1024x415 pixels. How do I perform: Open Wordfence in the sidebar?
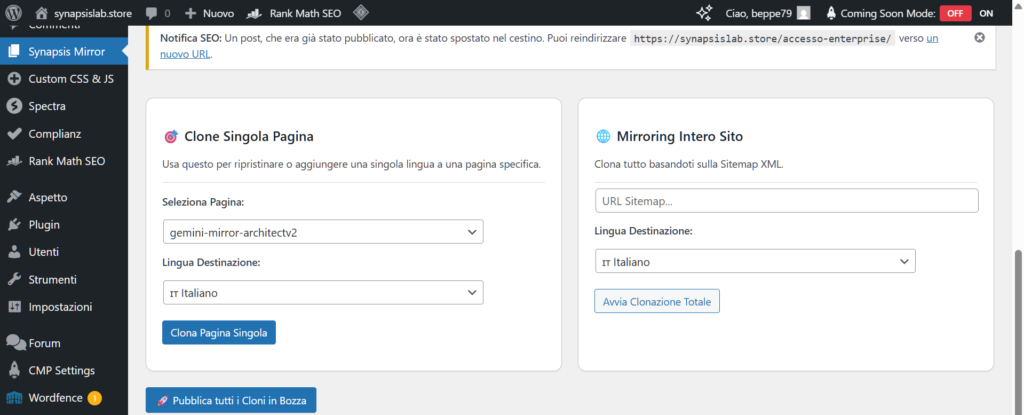pos(58,397)
